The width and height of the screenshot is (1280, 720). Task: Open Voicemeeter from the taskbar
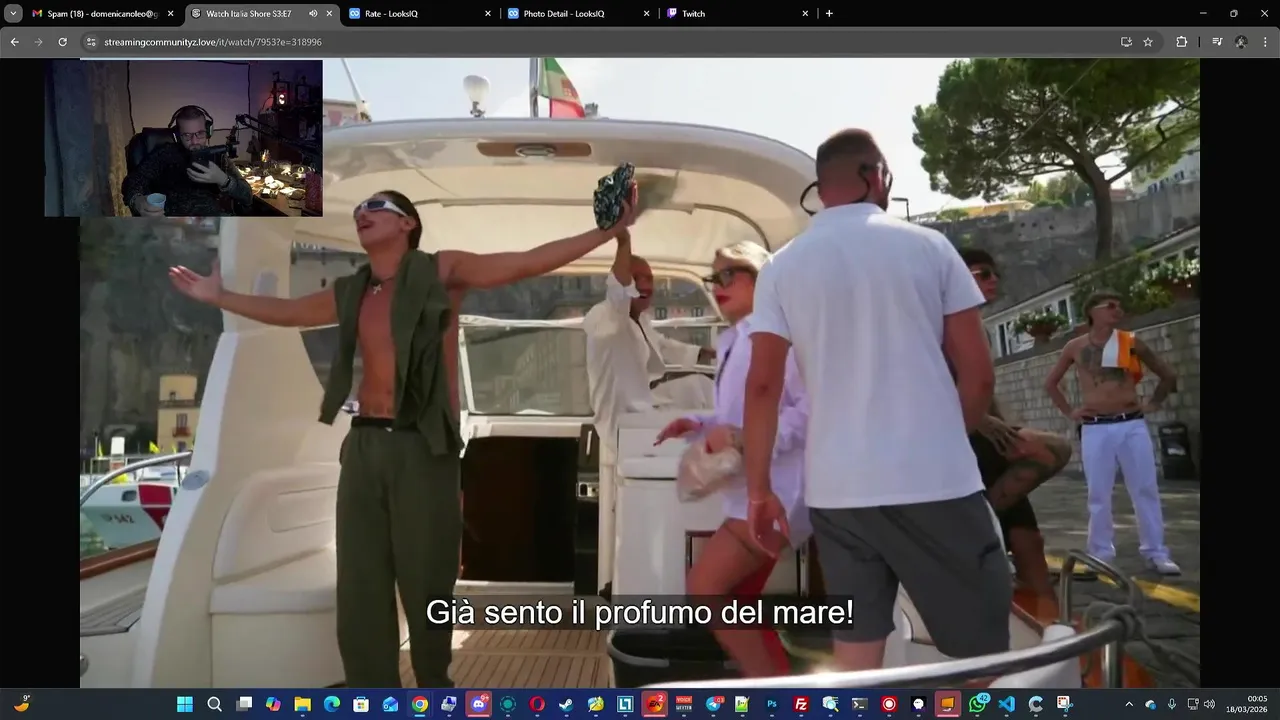click(684, 704)
